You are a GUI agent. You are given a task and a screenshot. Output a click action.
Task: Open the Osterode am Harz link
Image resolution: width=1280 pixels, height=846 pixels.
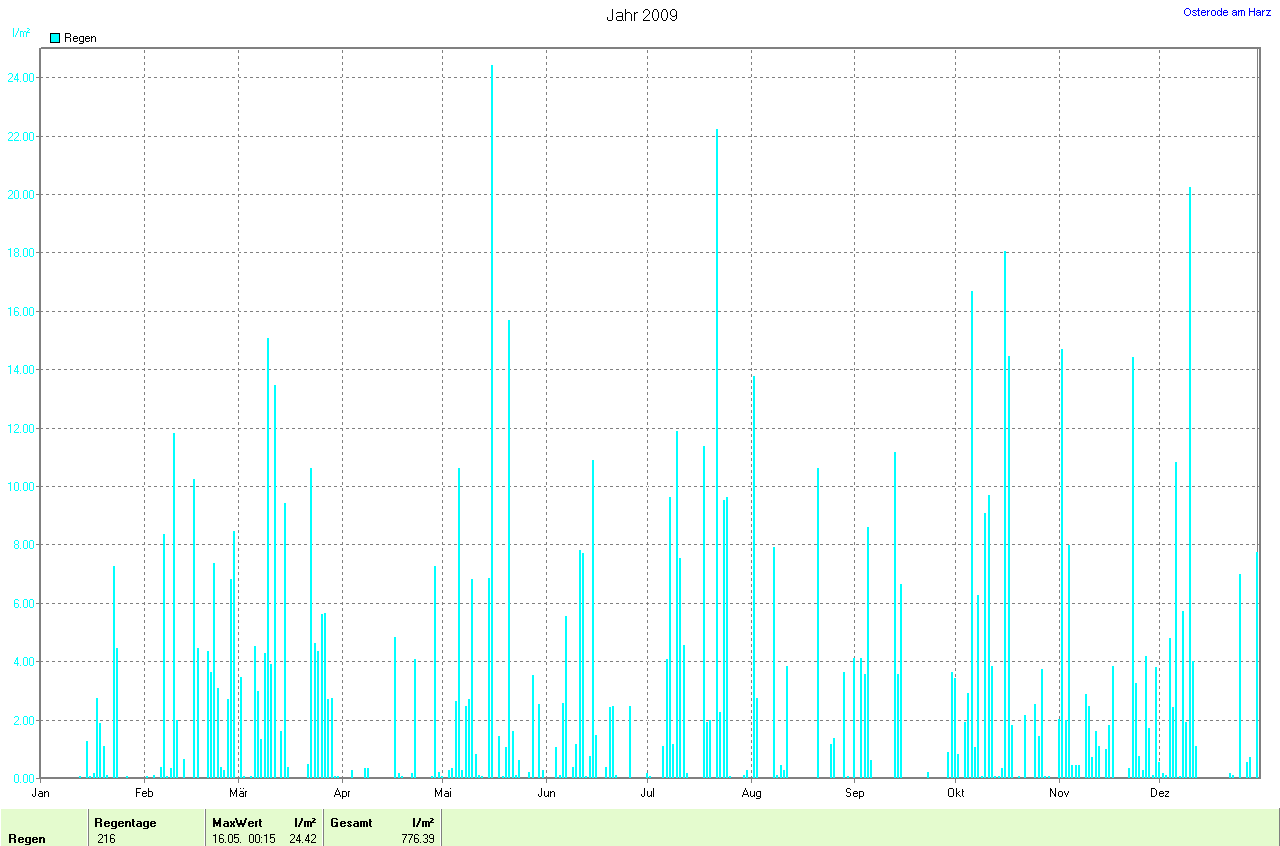1227,12
